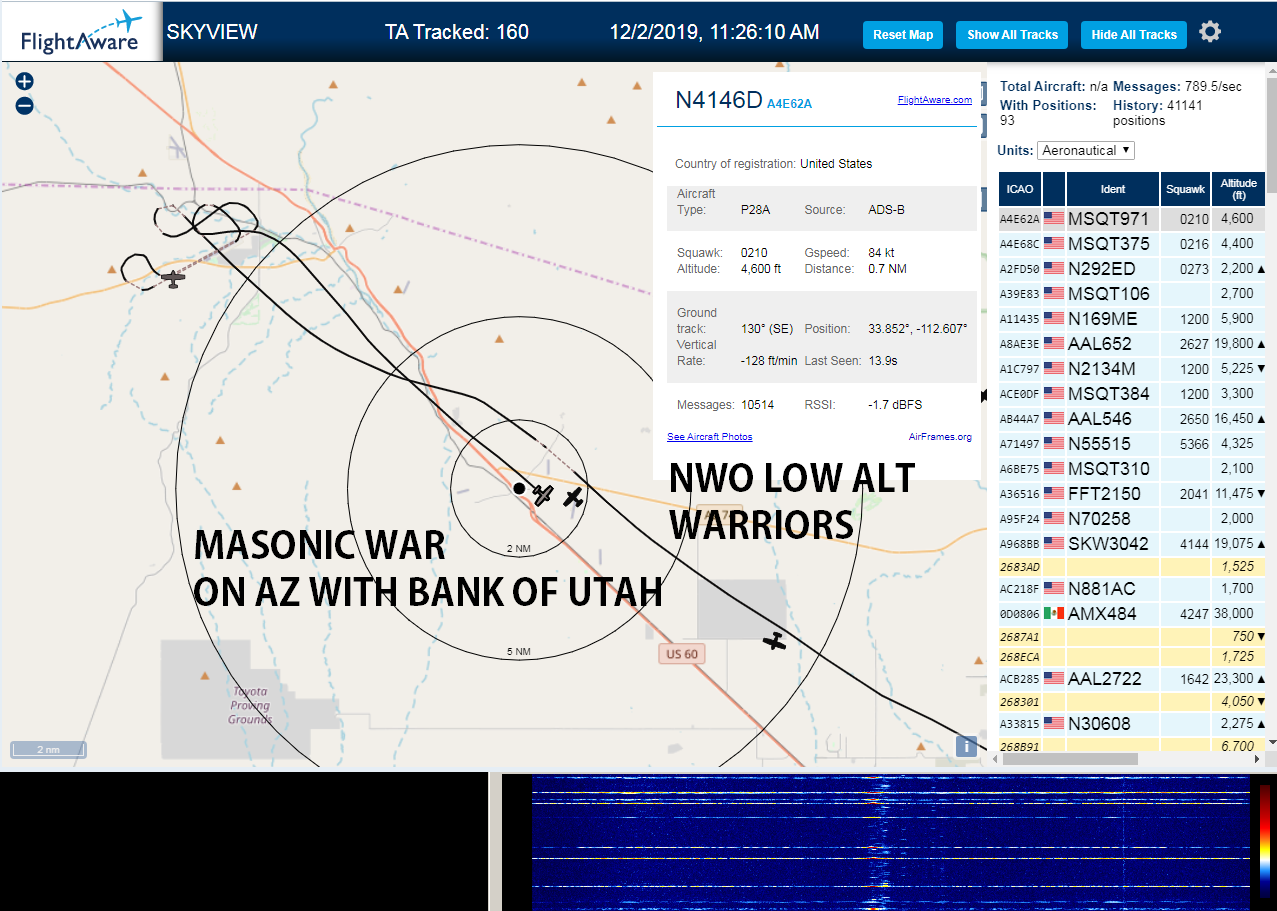Click the spectrum waterfall display

point(890,842)
